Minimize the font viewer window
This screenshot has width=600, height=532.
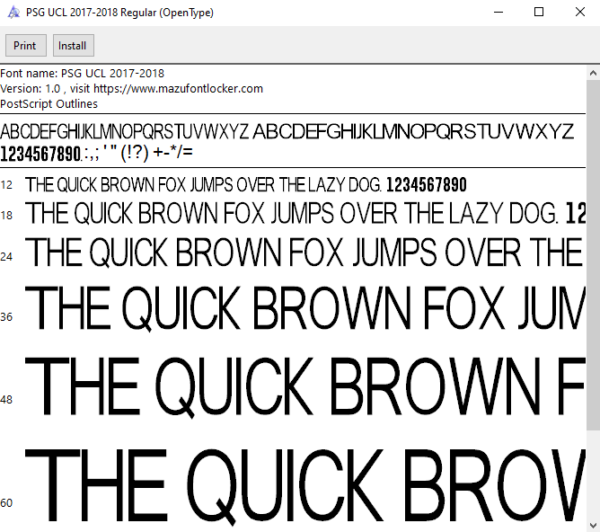tap(498, 12)
